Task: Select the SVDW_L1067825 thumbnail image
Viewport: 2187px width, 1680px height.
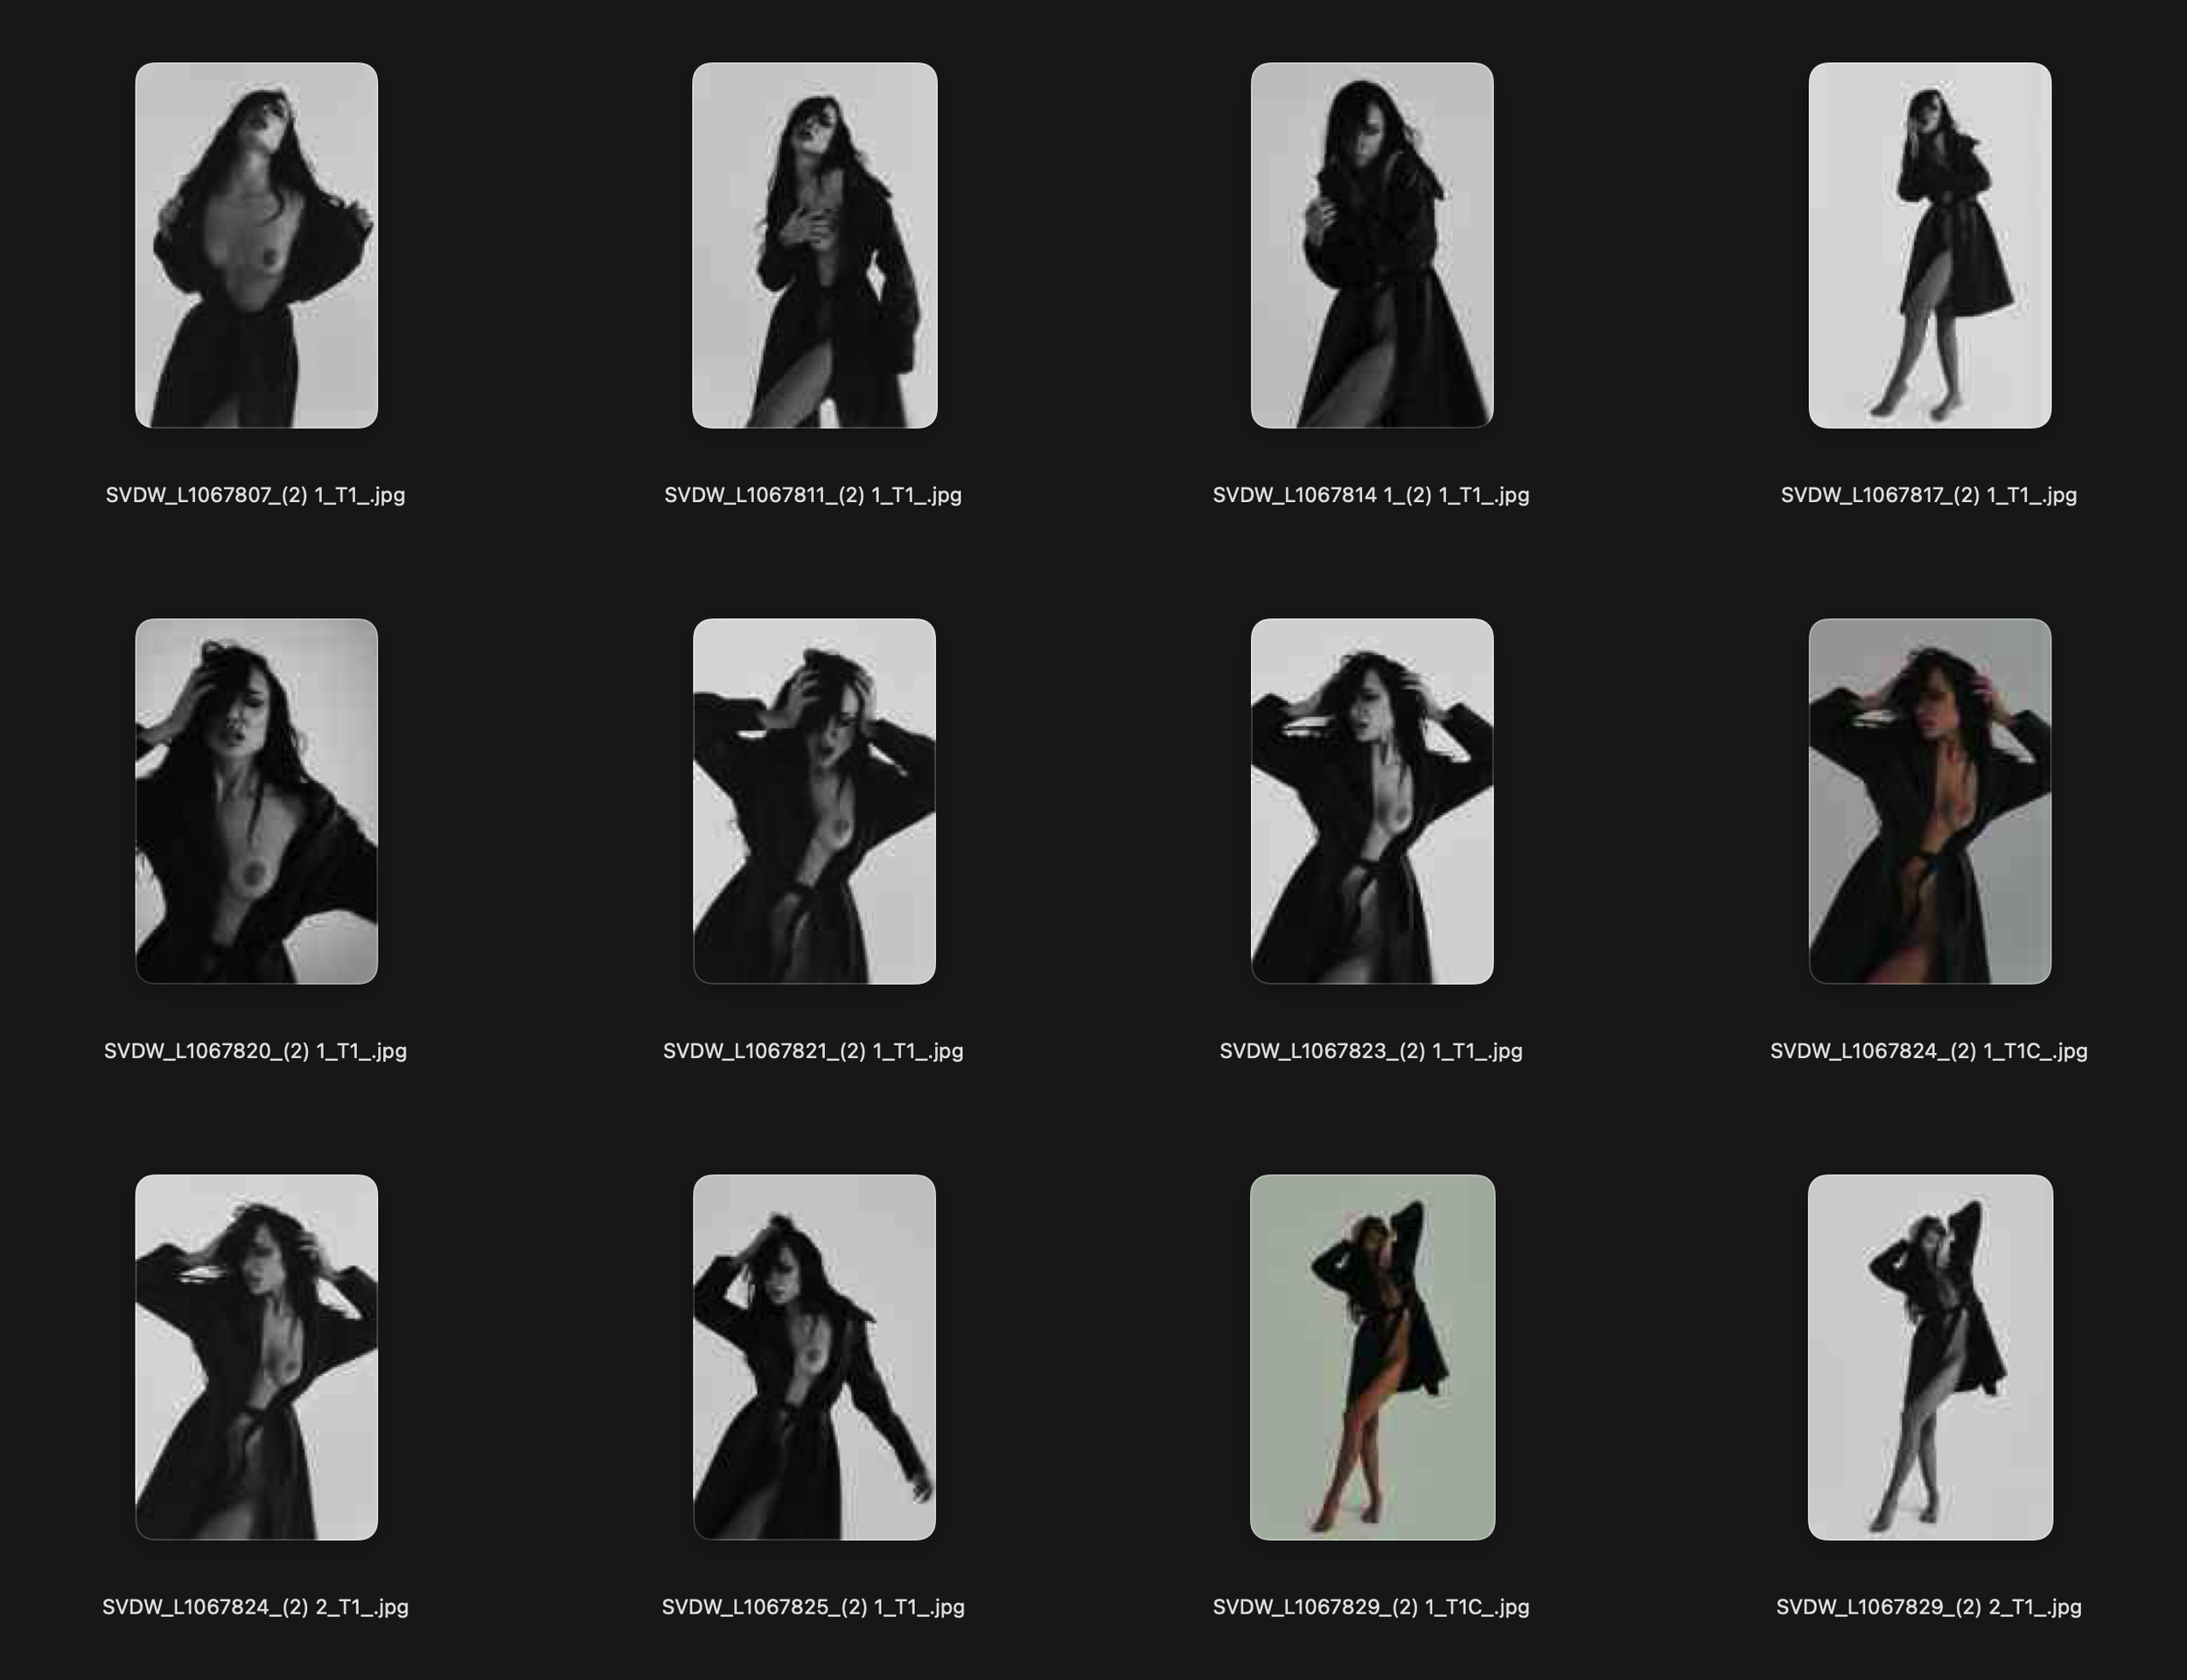Action: (x=814, y=1357)
